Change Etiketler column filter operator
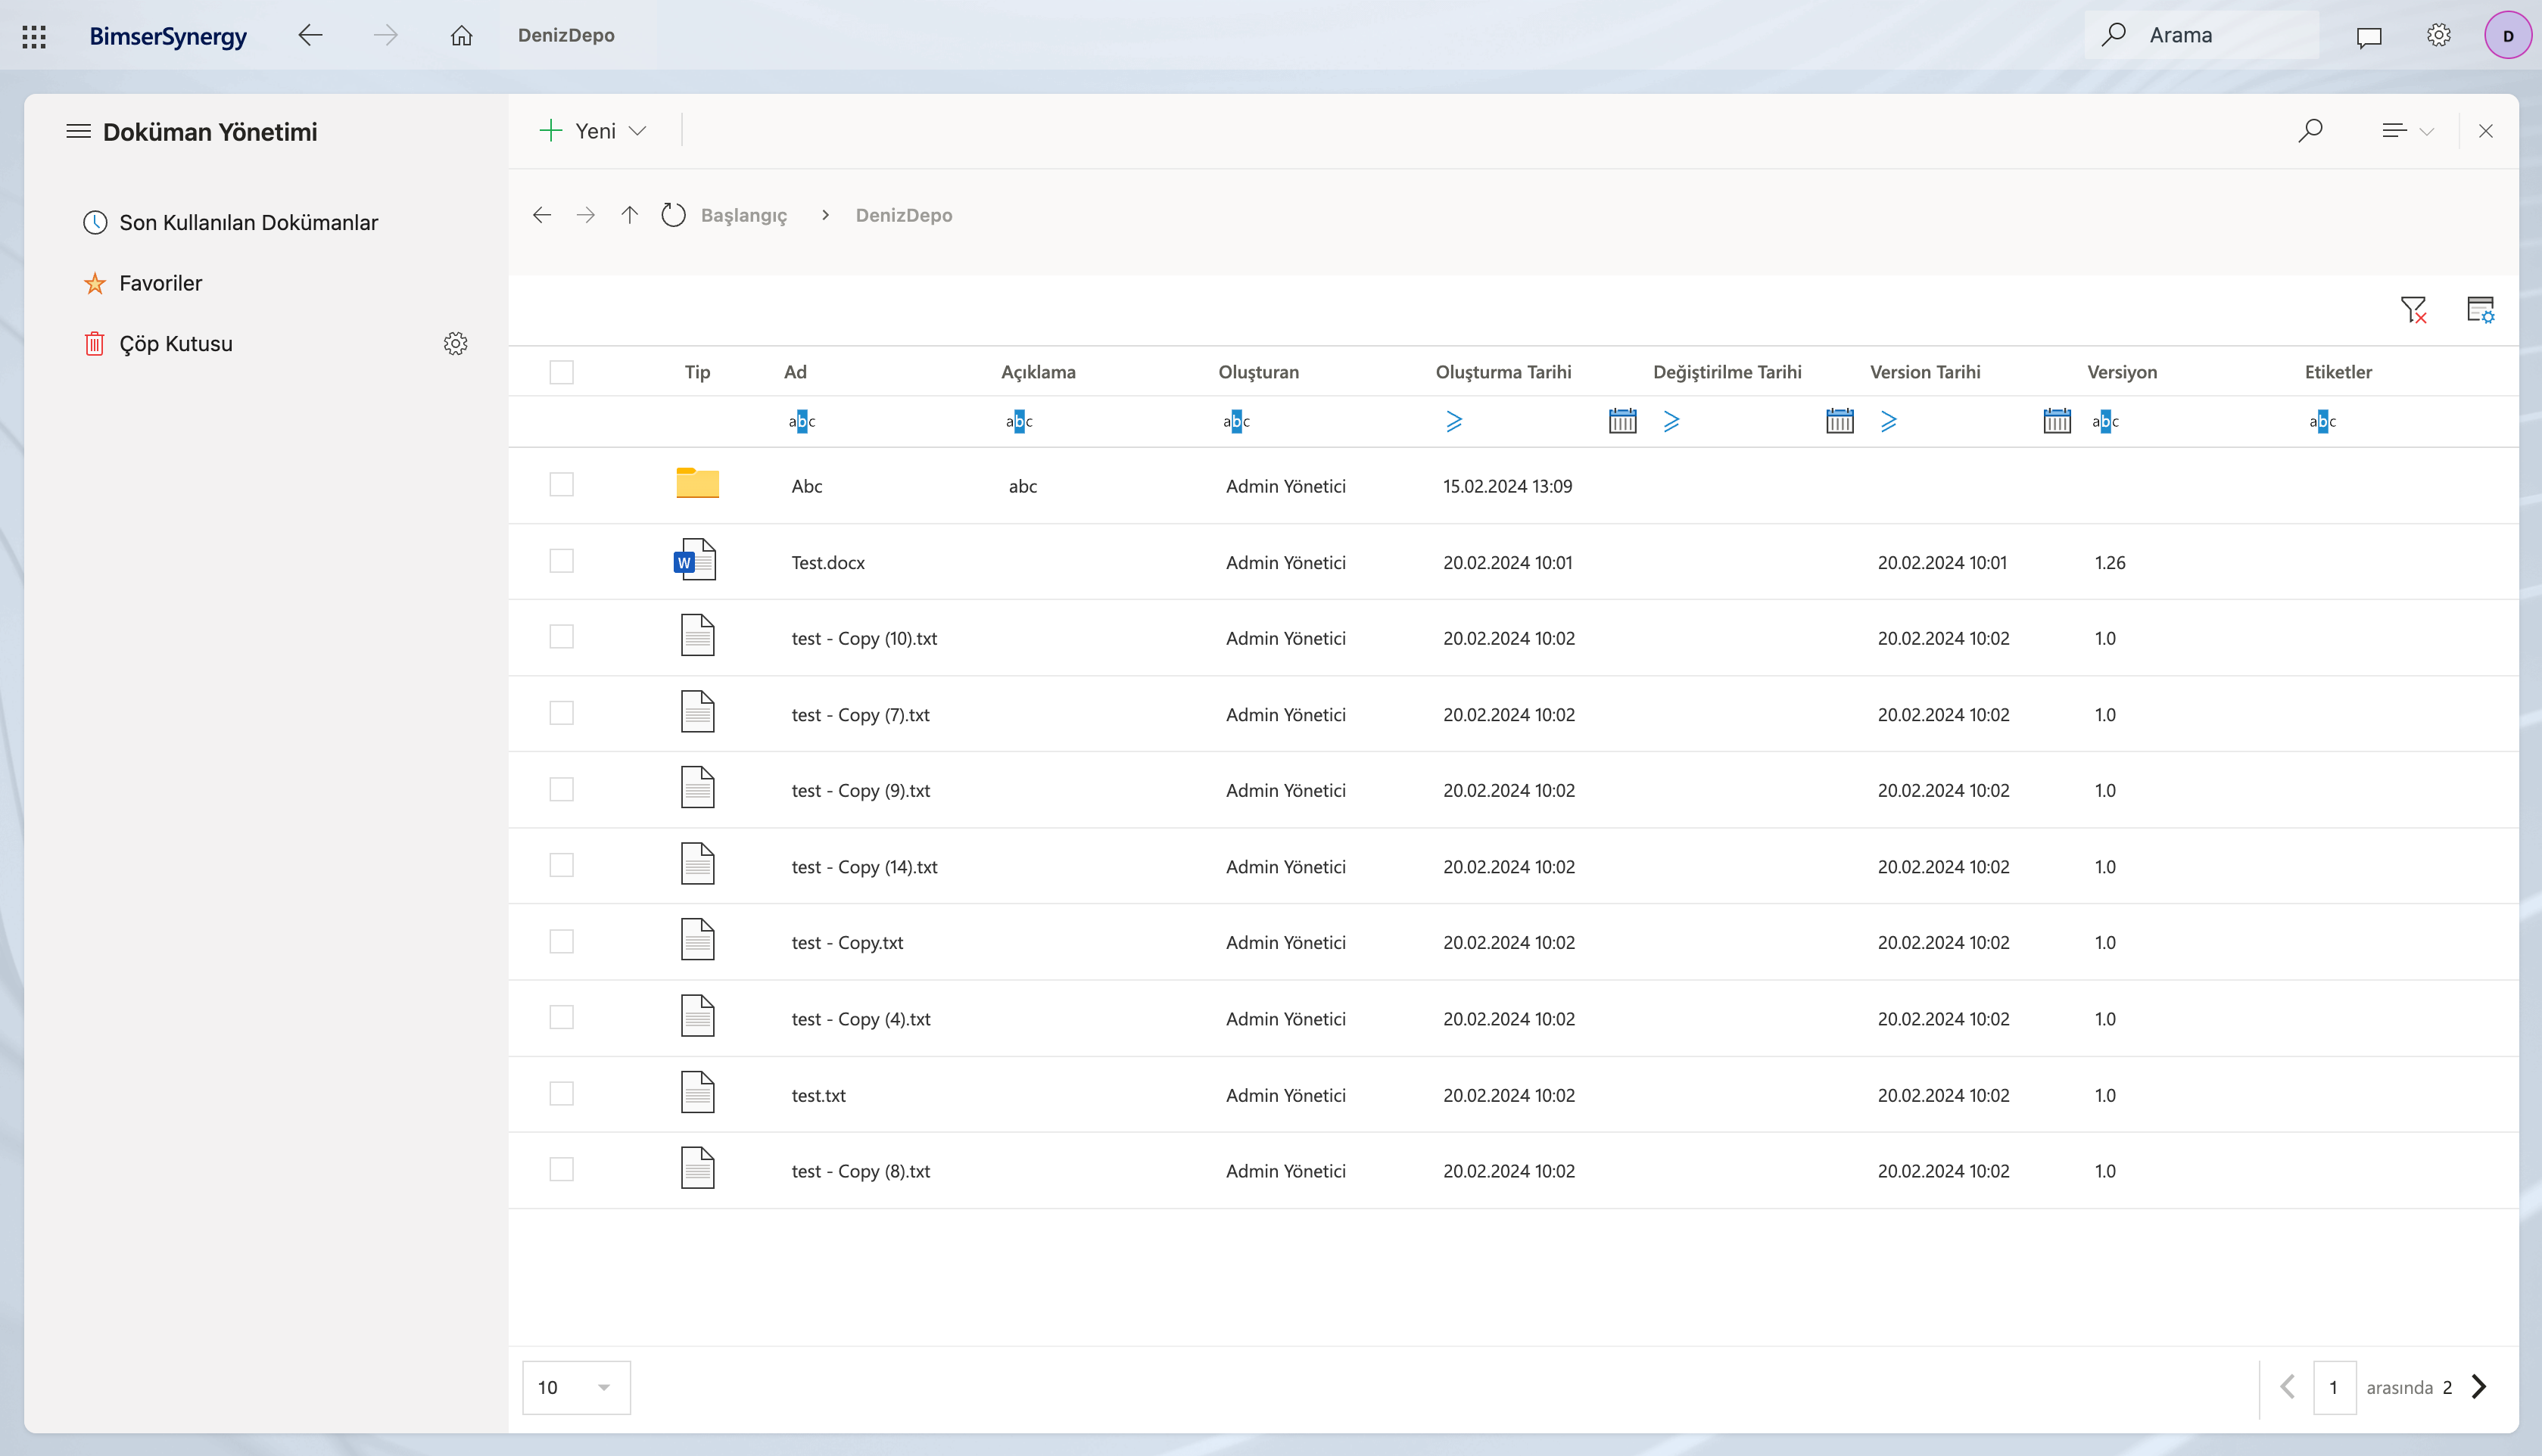 pos(2323,422)
